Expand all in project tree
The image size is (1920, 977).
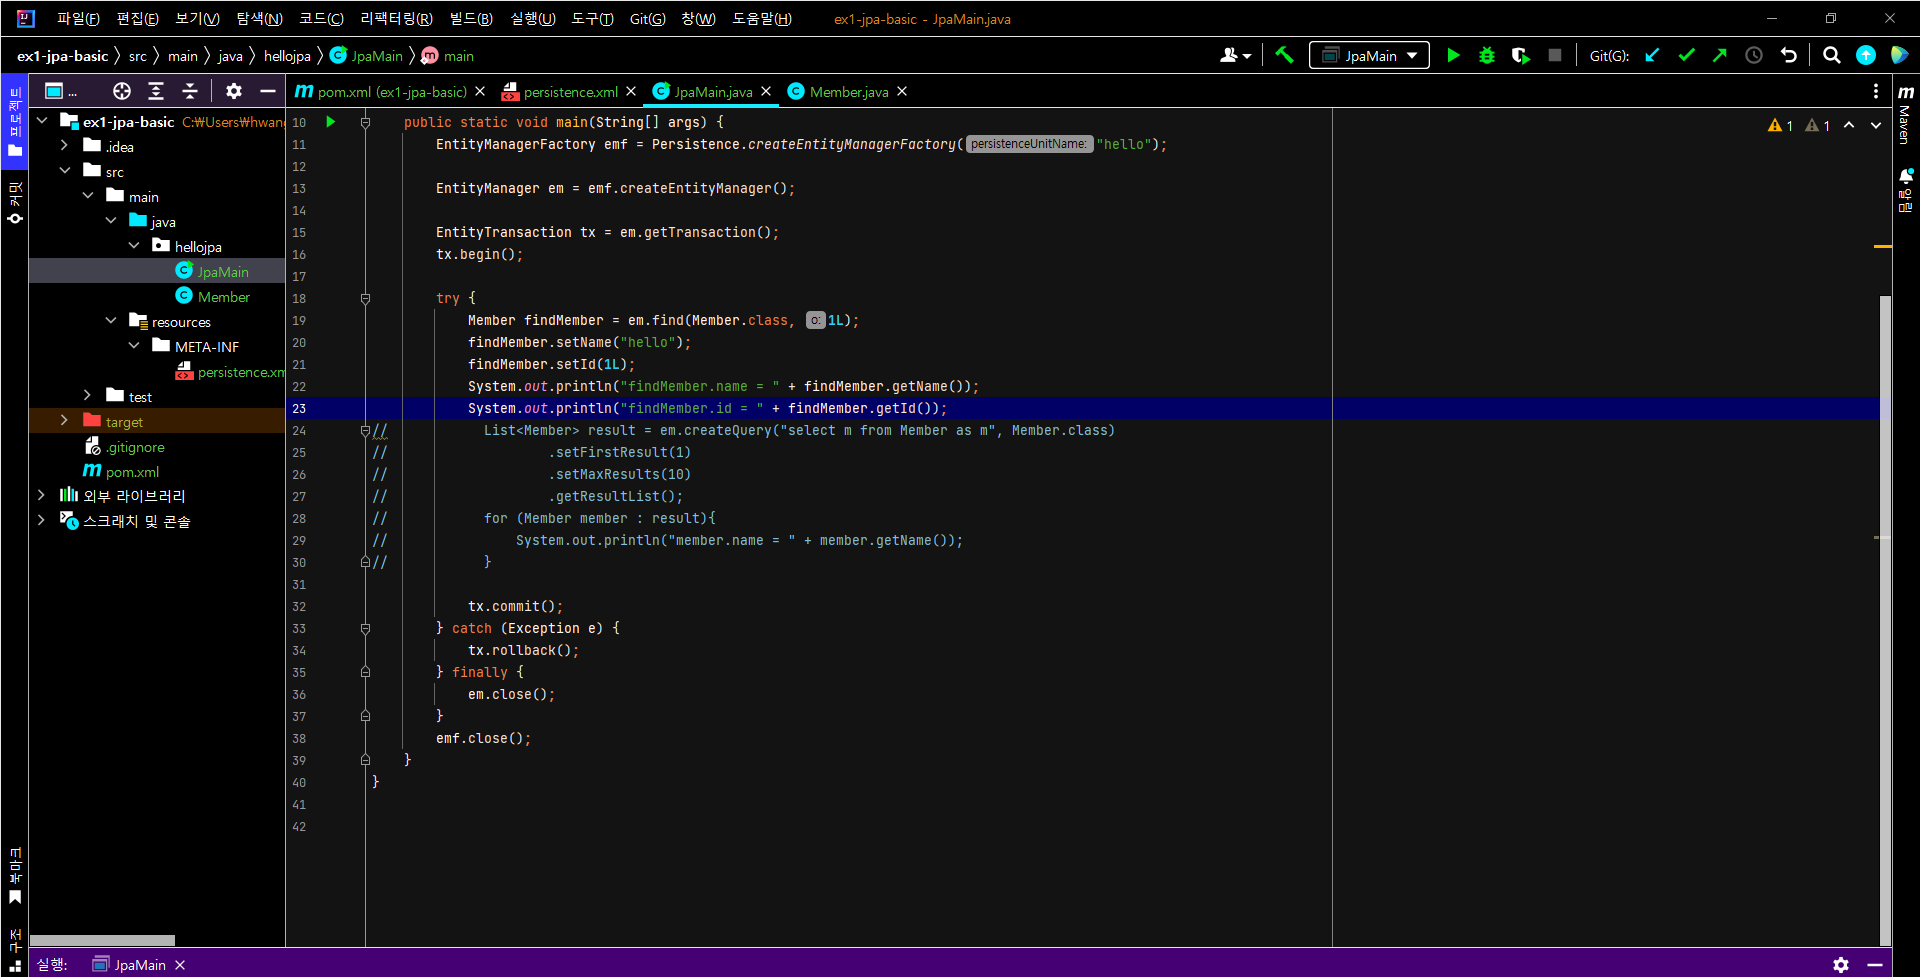pyautogui.click(x=156, y=91)
